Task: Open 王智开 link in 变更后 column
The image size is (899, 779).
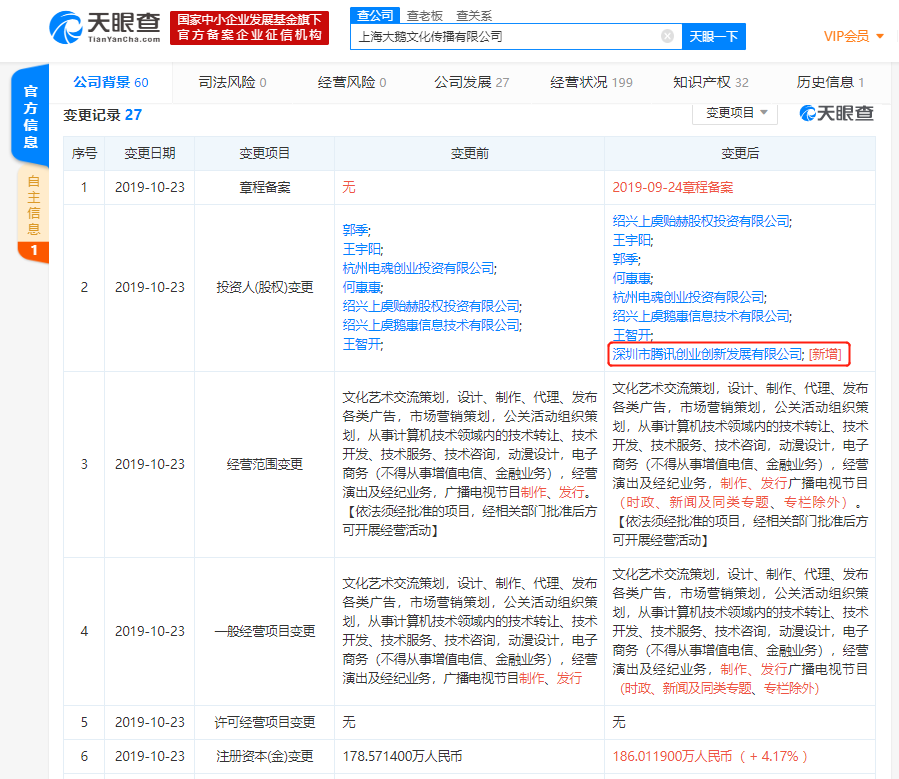Action: tap(632, 335)
